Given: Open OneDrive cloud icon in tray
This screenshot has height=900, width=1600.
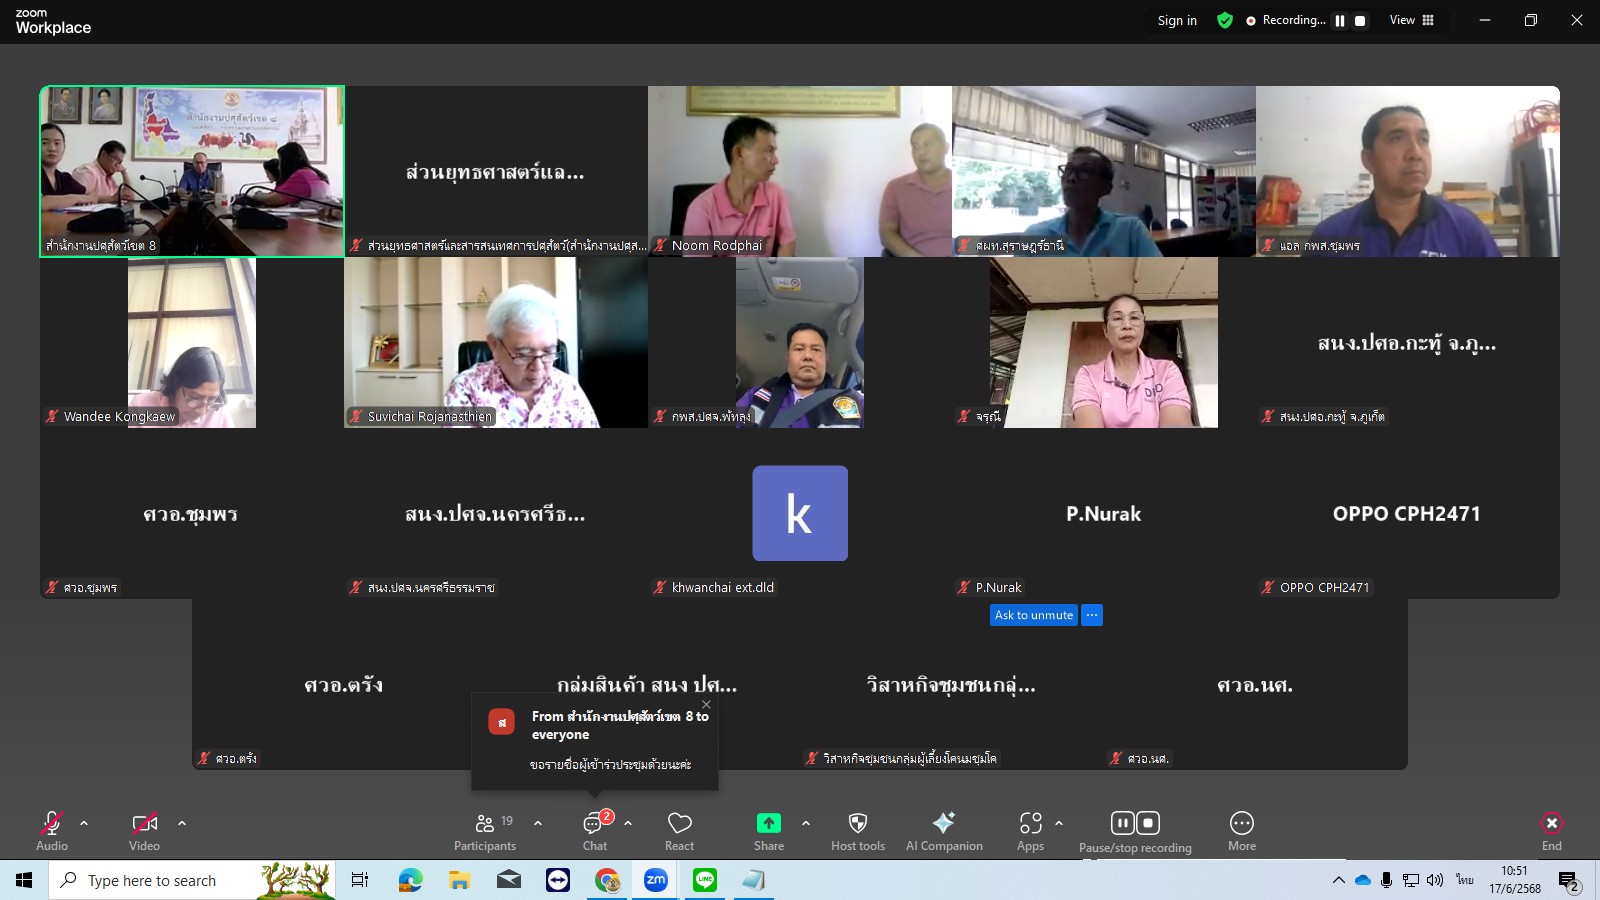Looking at the screenshot, I should [1362, 880].
